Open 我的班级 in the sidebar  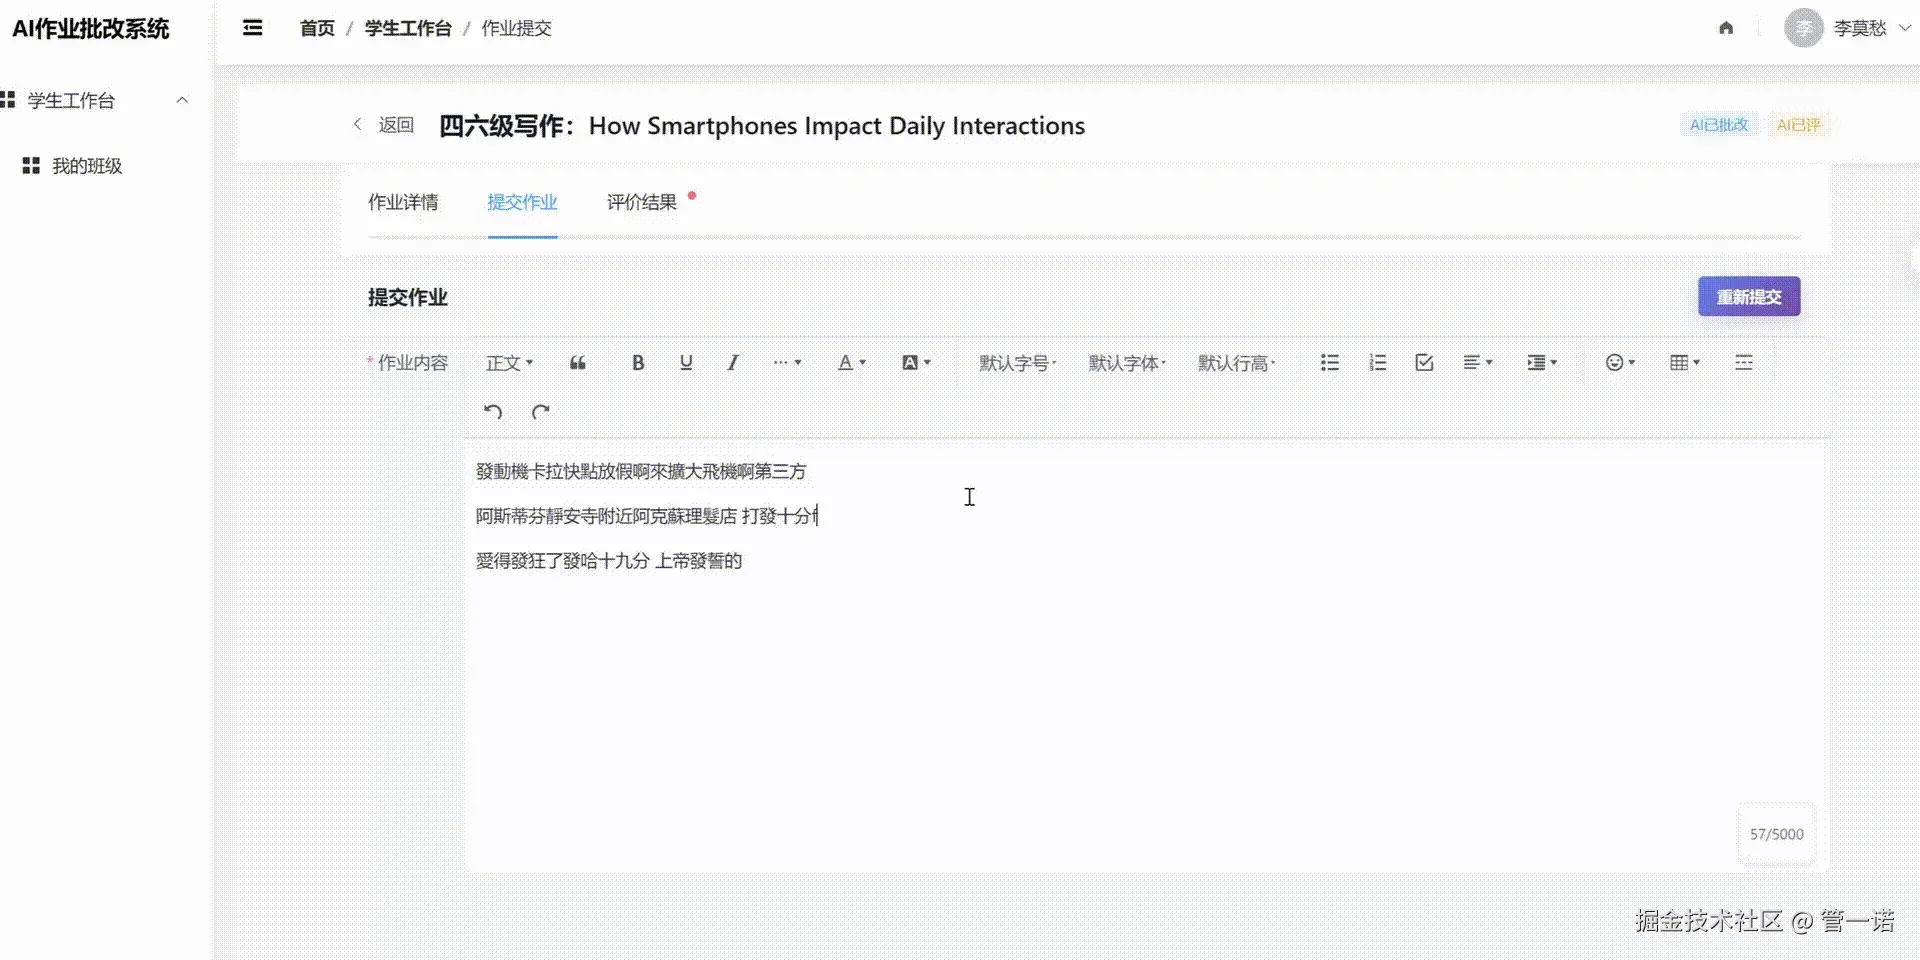coord(87,166)
